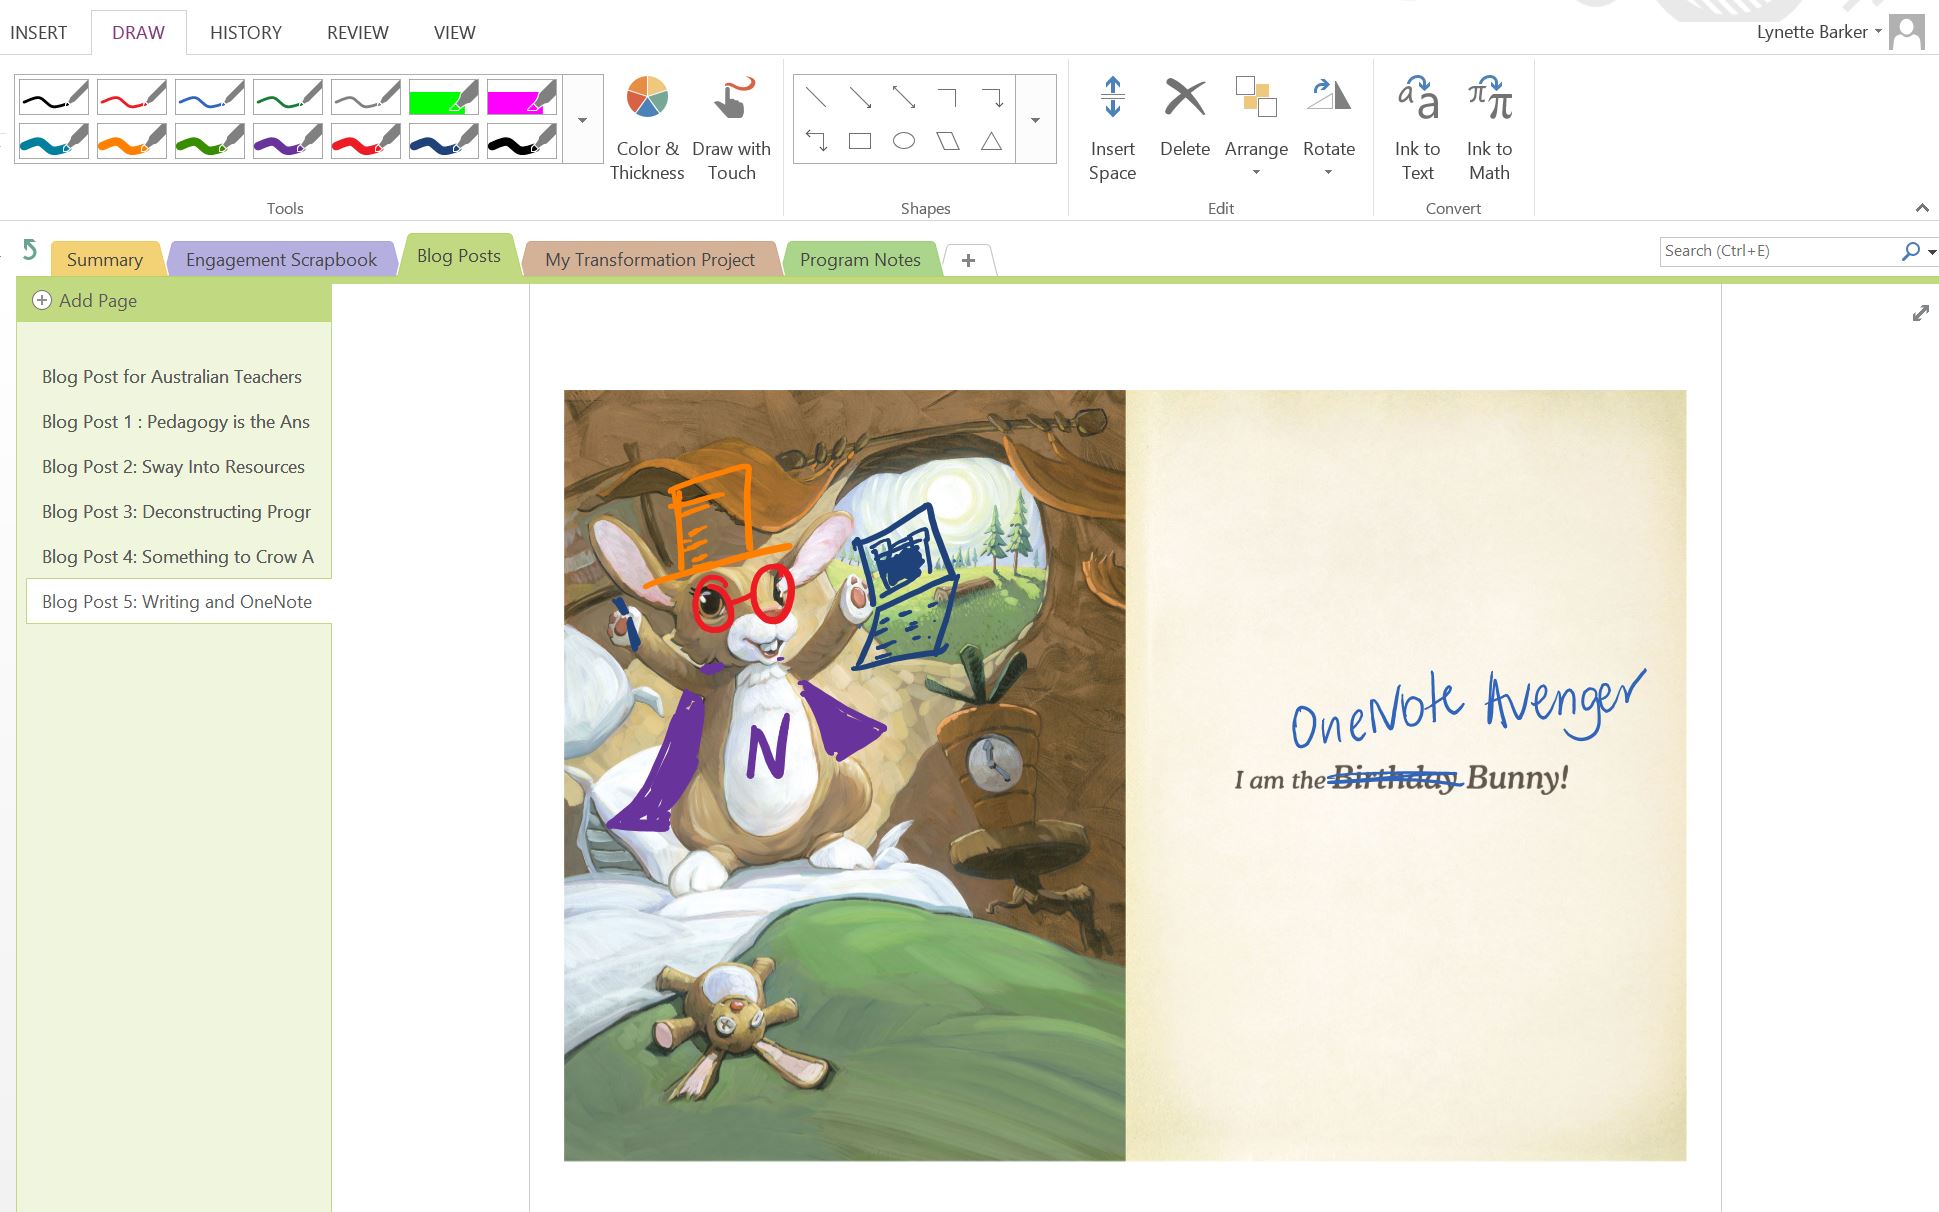Expand the pen gallery dropdown

tap(582, 119)
